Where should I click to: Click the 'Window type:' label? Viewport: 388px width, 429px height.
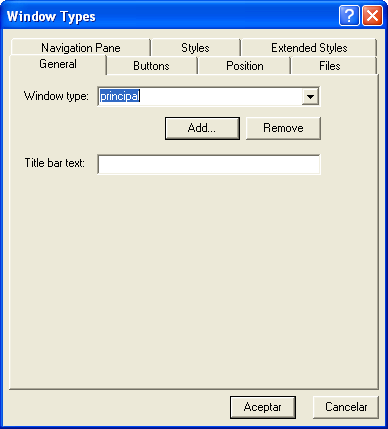(x=56, y=96)
